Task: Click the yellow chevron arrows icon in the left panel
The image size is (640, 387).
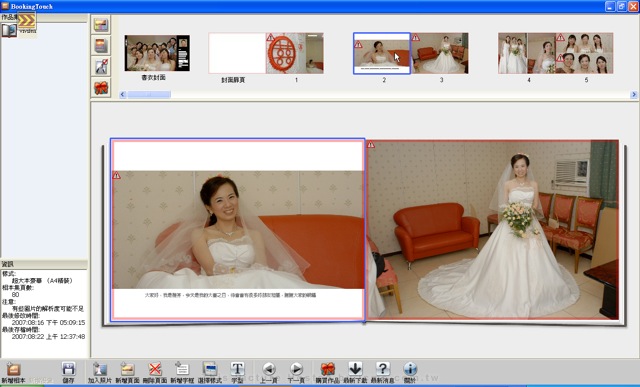Action: [x=27, y=20]
